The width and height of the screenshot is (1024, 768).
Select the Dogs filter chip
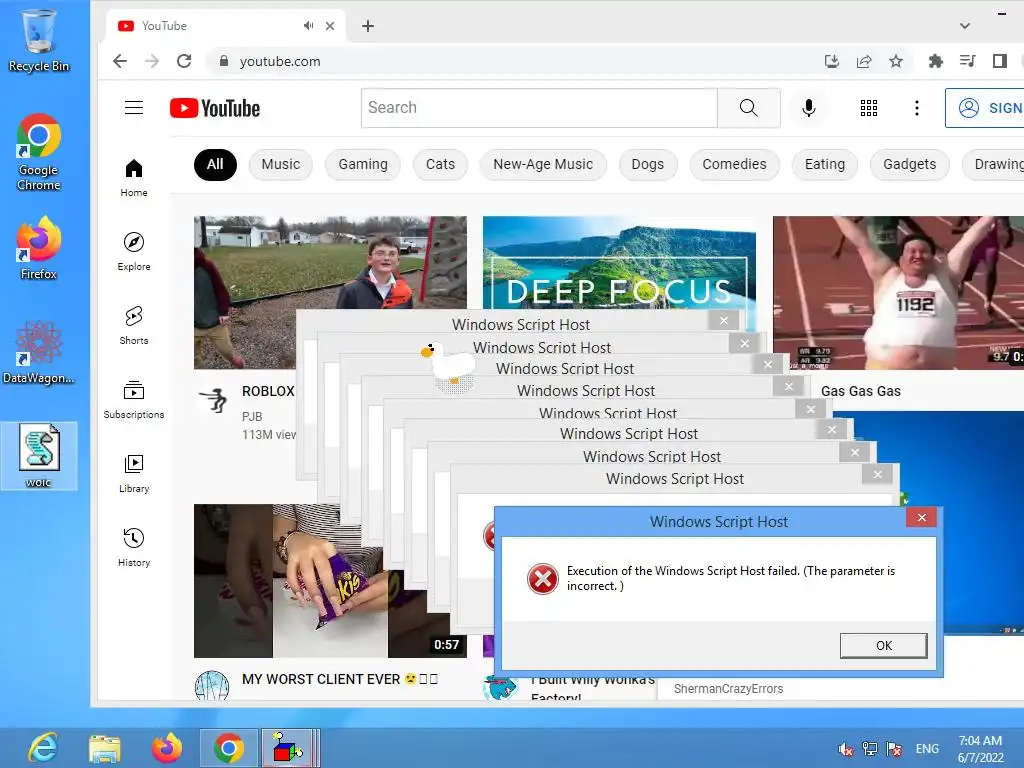(x=648, y=165)
